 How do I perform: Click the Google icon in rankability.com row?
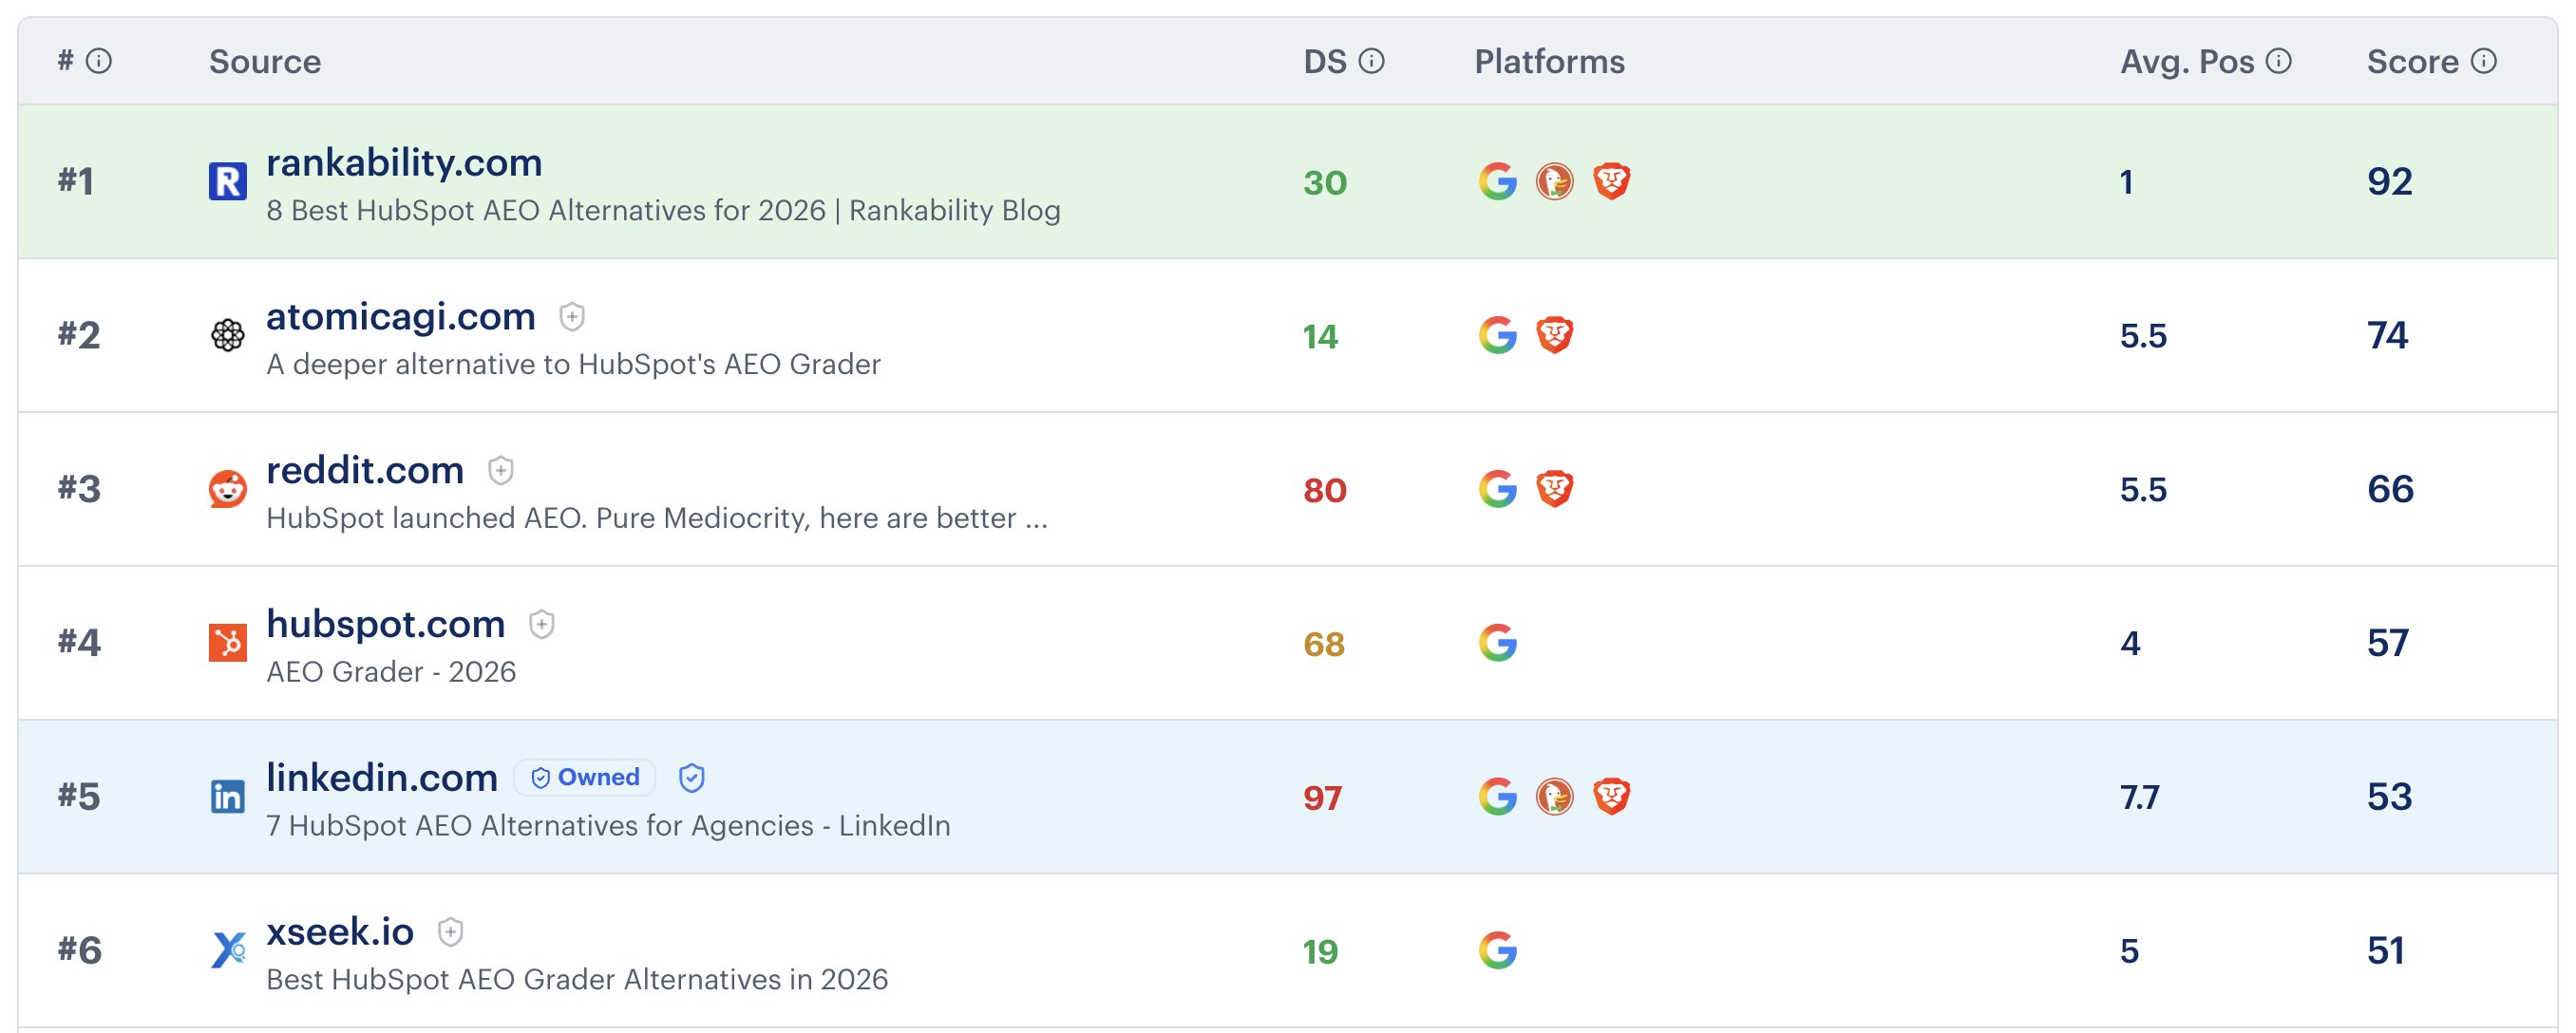(1497, 181)
